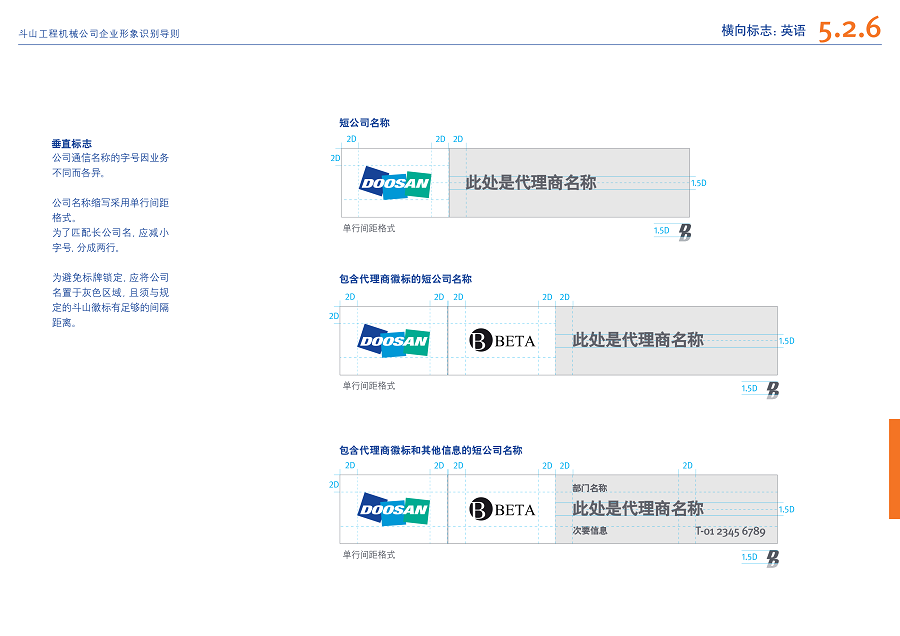Click the Doosan logo in 包含代理商徽标的短公司名称 diagram
The width and height of the screenshot is (900, 636).
(x=394, y=341)
